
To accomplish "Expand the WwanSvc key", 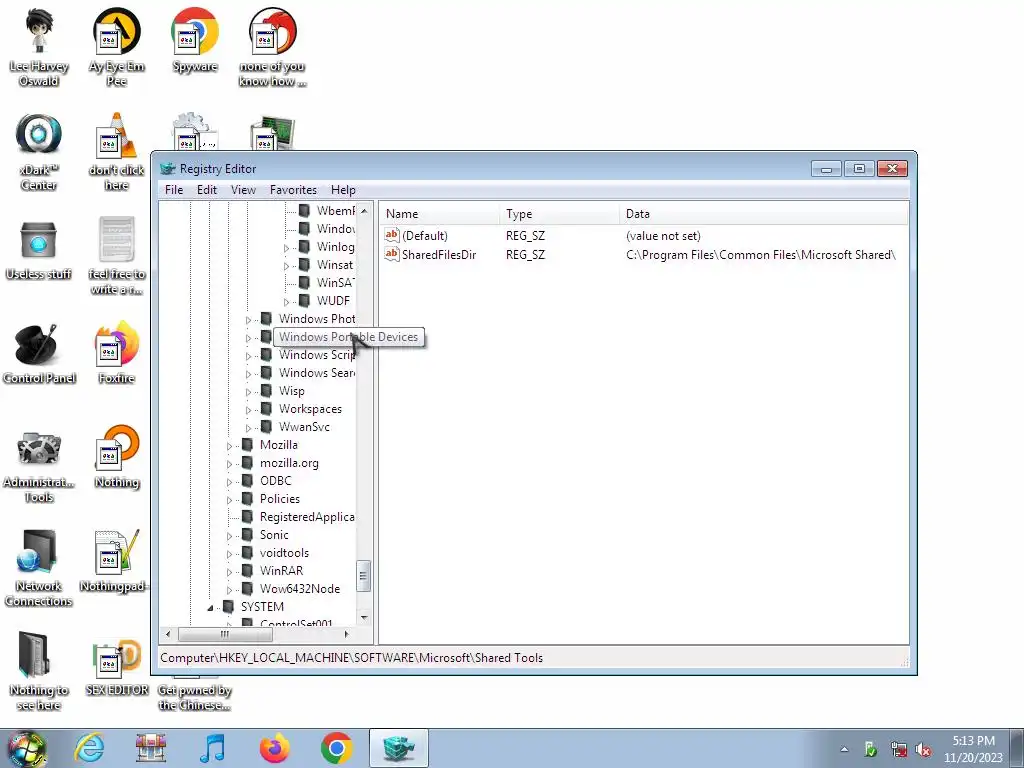I will click(248, 428).
